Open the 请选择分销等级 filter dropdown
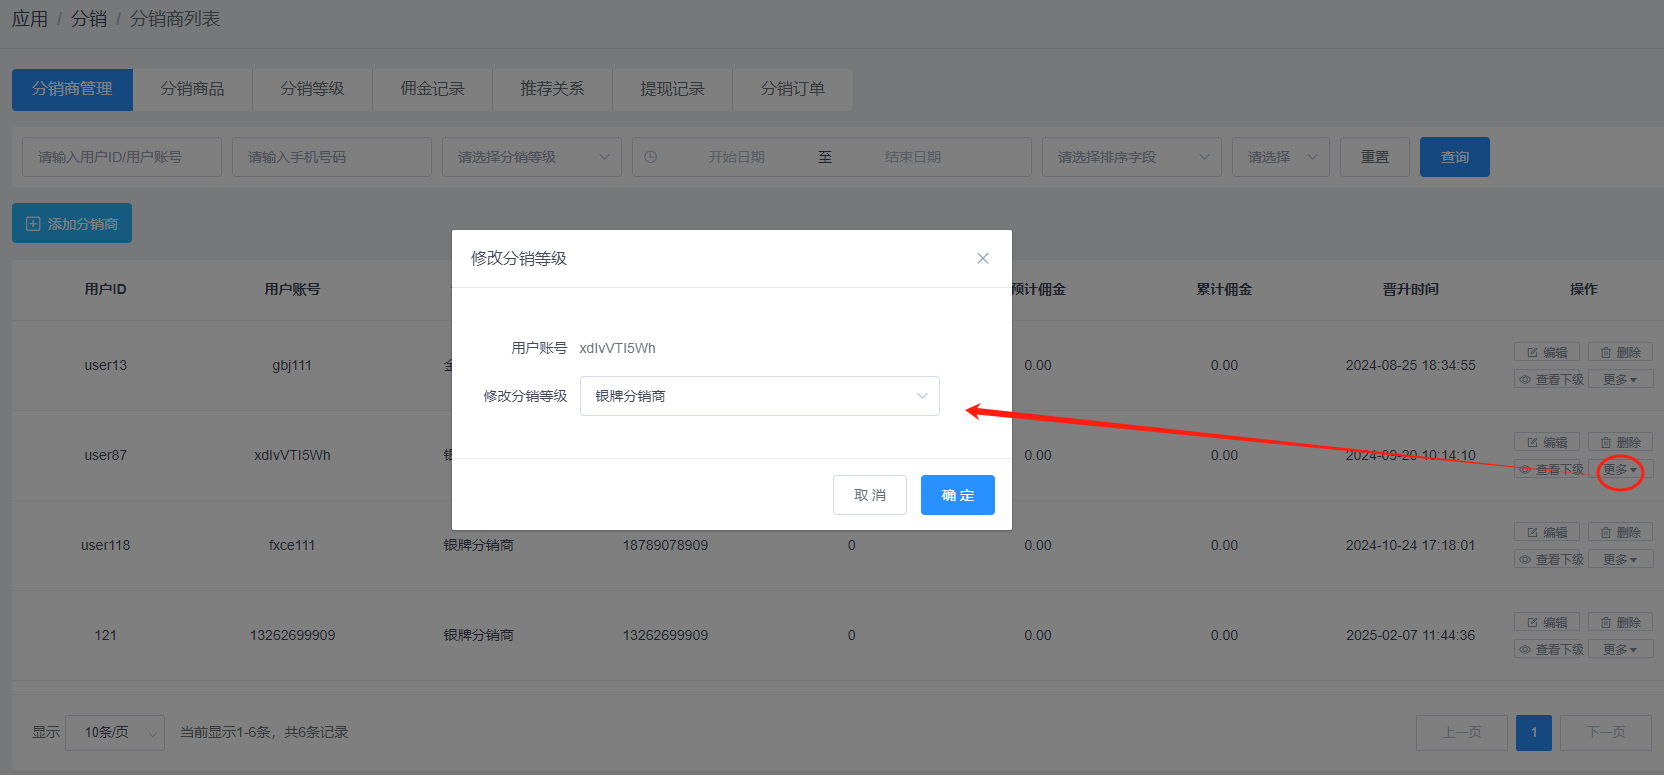The height and width of the screenshot is (775, 1664). click(x=531, y=157)
